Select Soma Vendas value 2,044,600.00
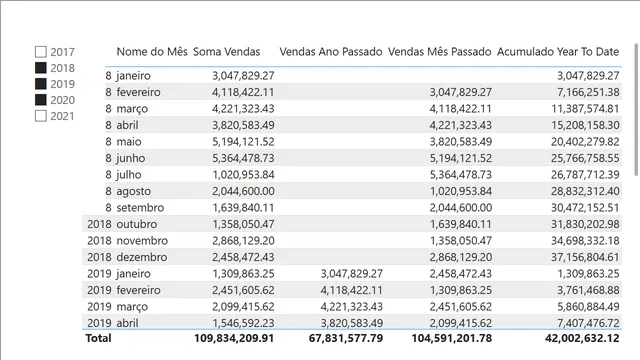This screenshot has width=640, height=360. point(243,191)
